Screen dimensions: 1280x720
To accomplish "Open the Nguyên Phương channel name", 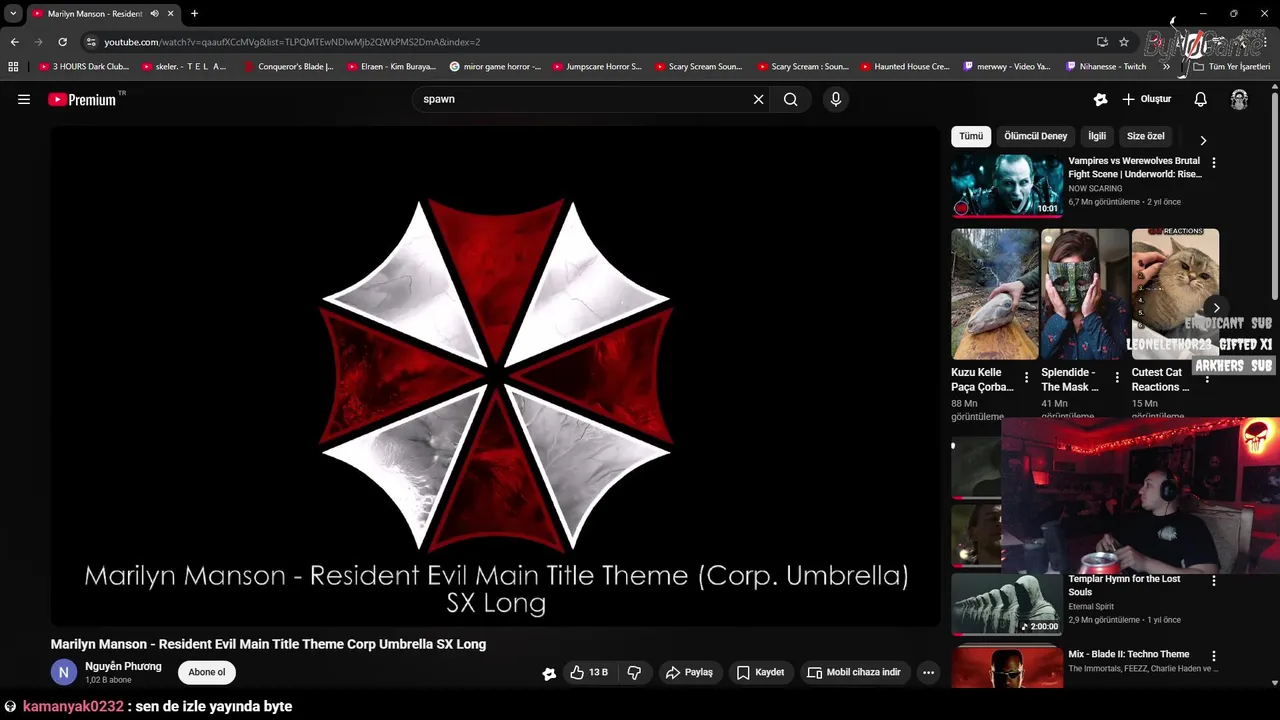I will point(123,666).
